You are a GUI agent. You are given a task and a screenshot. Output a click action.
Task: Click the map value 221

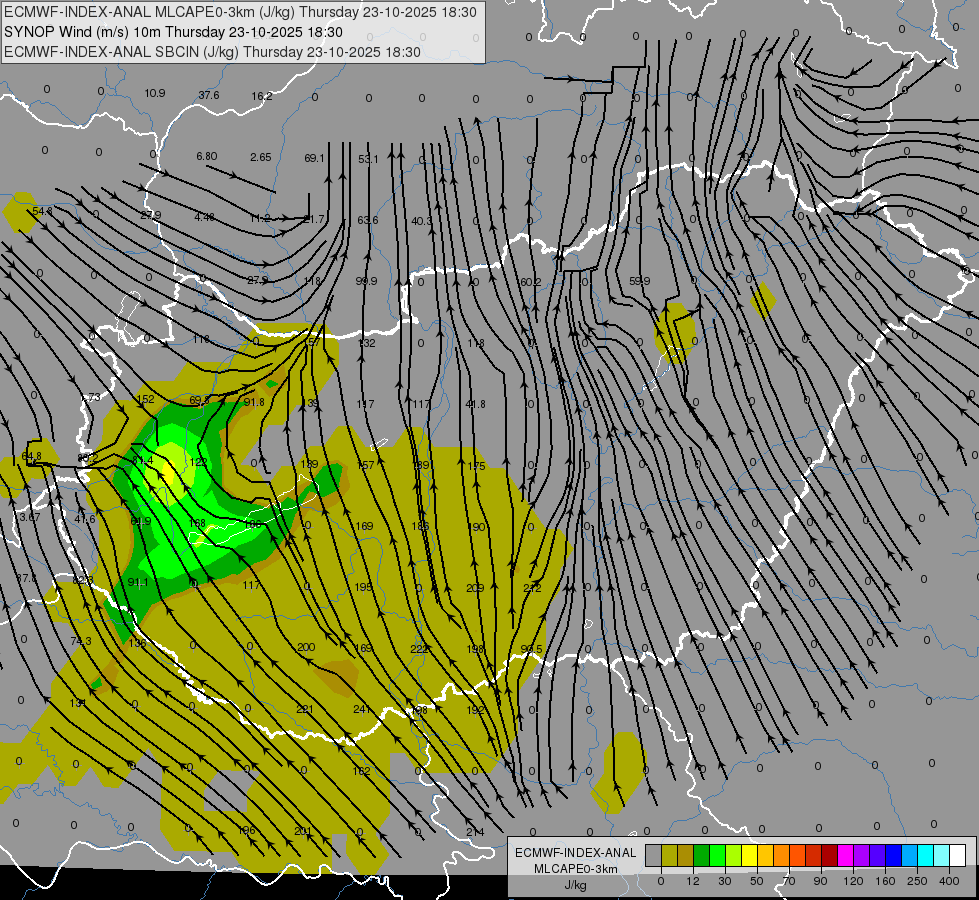point(305,709)
